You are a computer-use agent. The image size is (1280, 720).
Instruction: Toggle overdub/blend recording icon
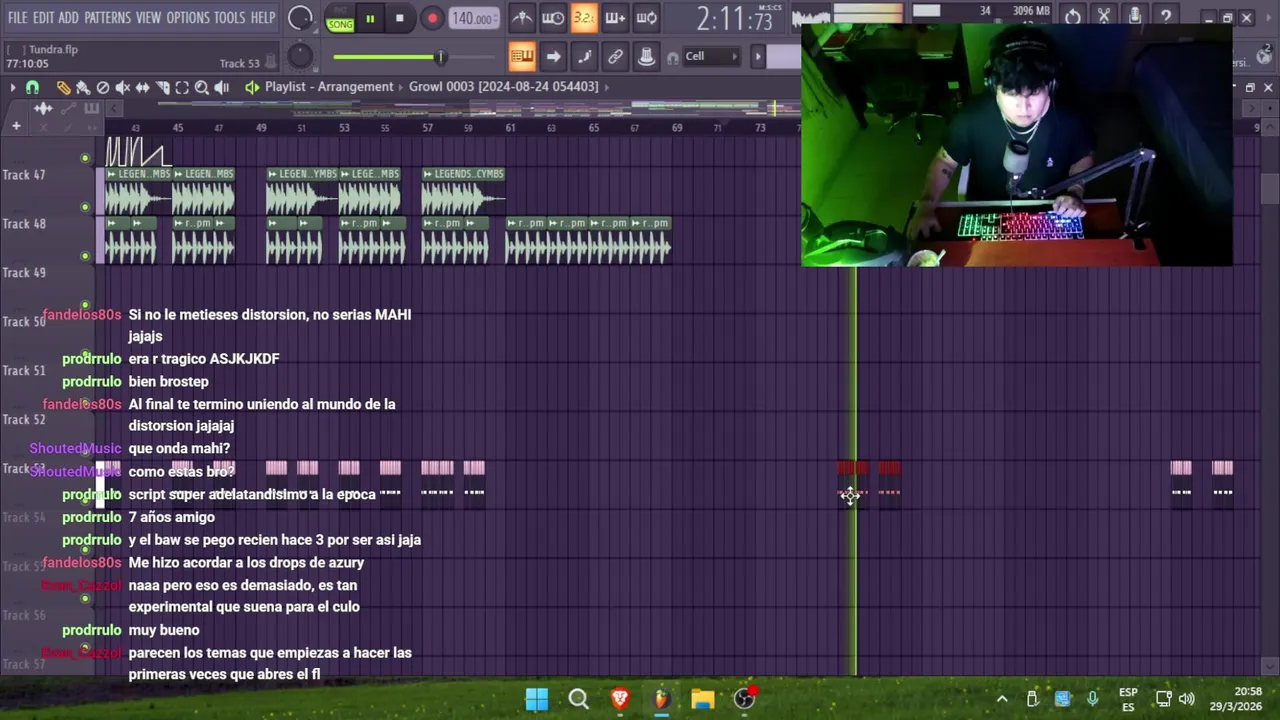pyautogui.click(x=615, y=18)
